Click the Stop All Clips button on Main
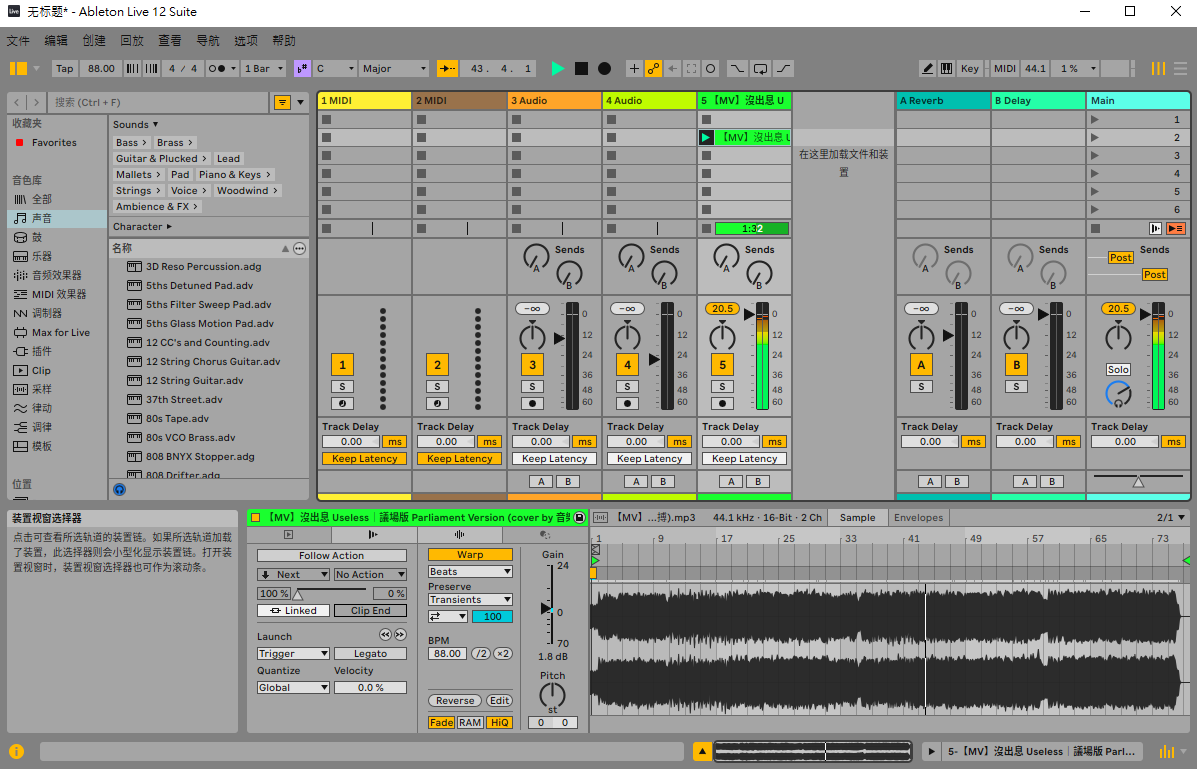The height and width of the screenshot is (769, 1197). coord(1095,228)
